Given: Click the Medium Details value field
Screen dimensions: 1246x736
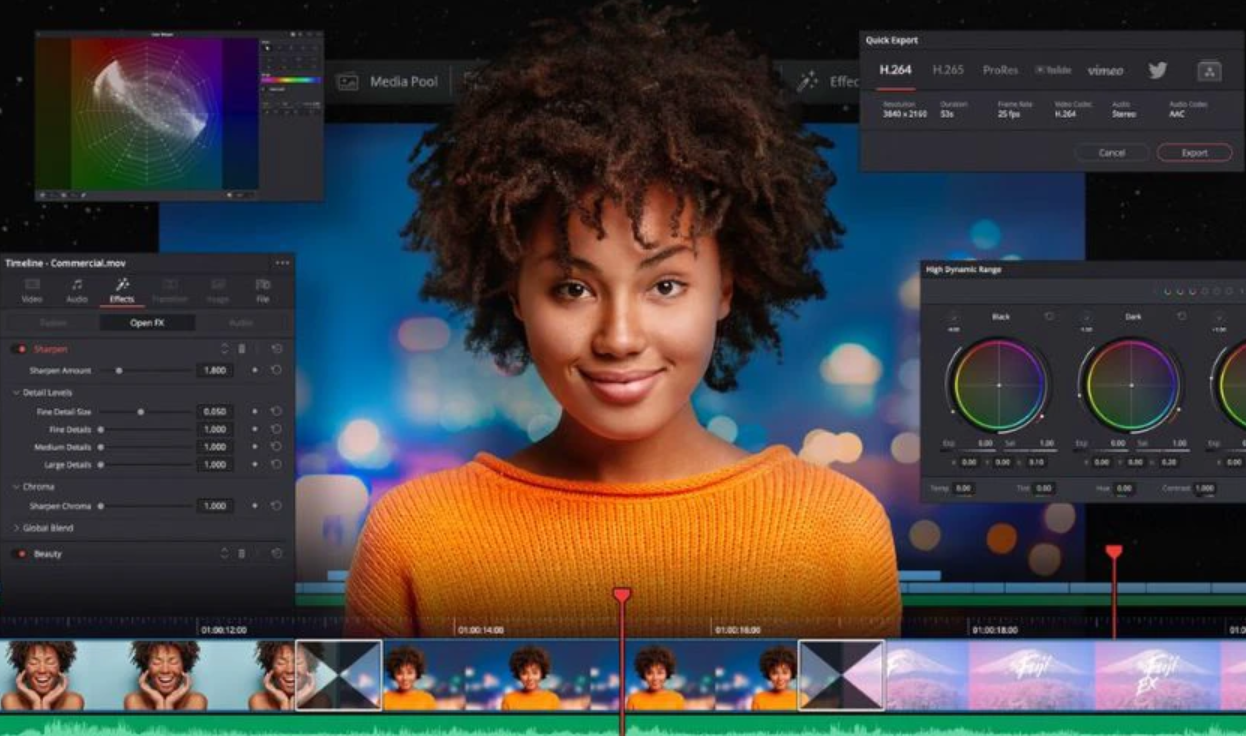Looking at the screenshot, I should [x=215, y=447].
